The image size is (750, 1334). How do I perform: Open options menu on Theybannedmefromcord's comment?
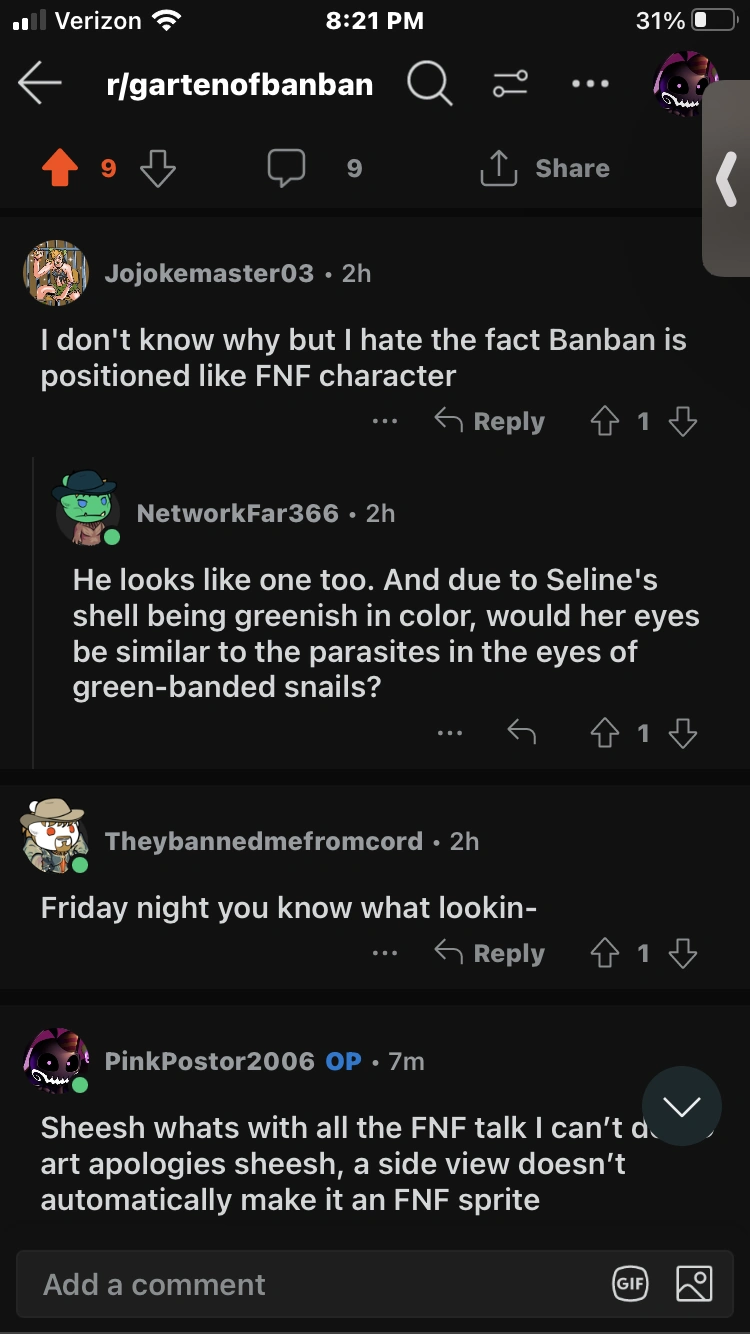click(x=385, y=954)
